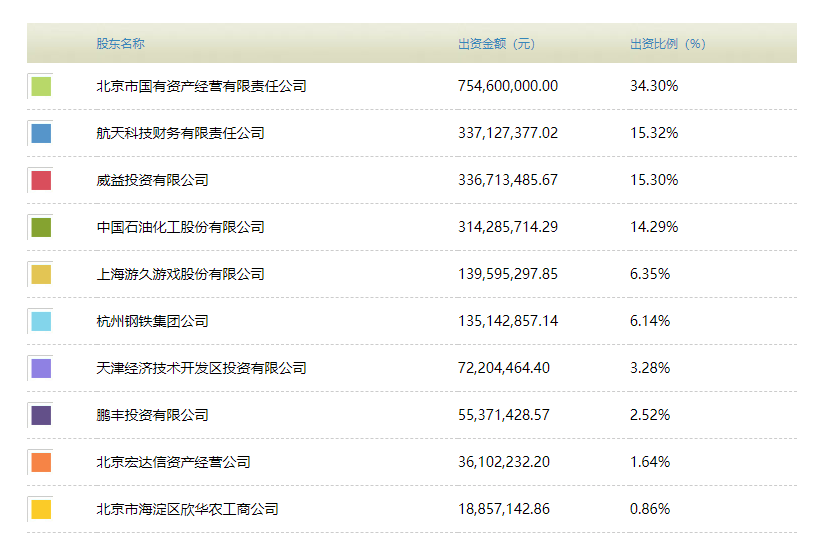Select the 6.35% ratio value
This screenshot has width=837, height=557.
click(x=650, y=274)
